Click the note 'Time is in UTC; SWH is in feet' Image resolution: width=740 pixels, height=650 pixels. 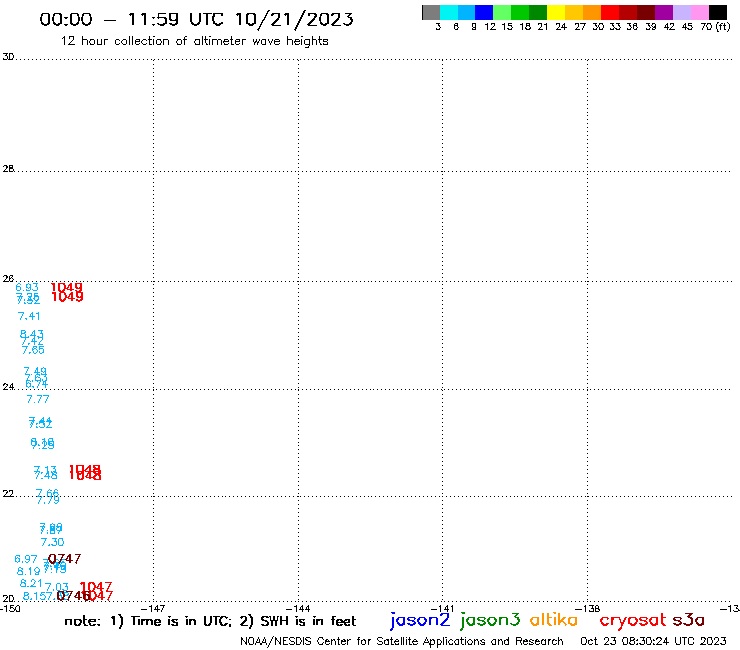(x=233, y=621)
